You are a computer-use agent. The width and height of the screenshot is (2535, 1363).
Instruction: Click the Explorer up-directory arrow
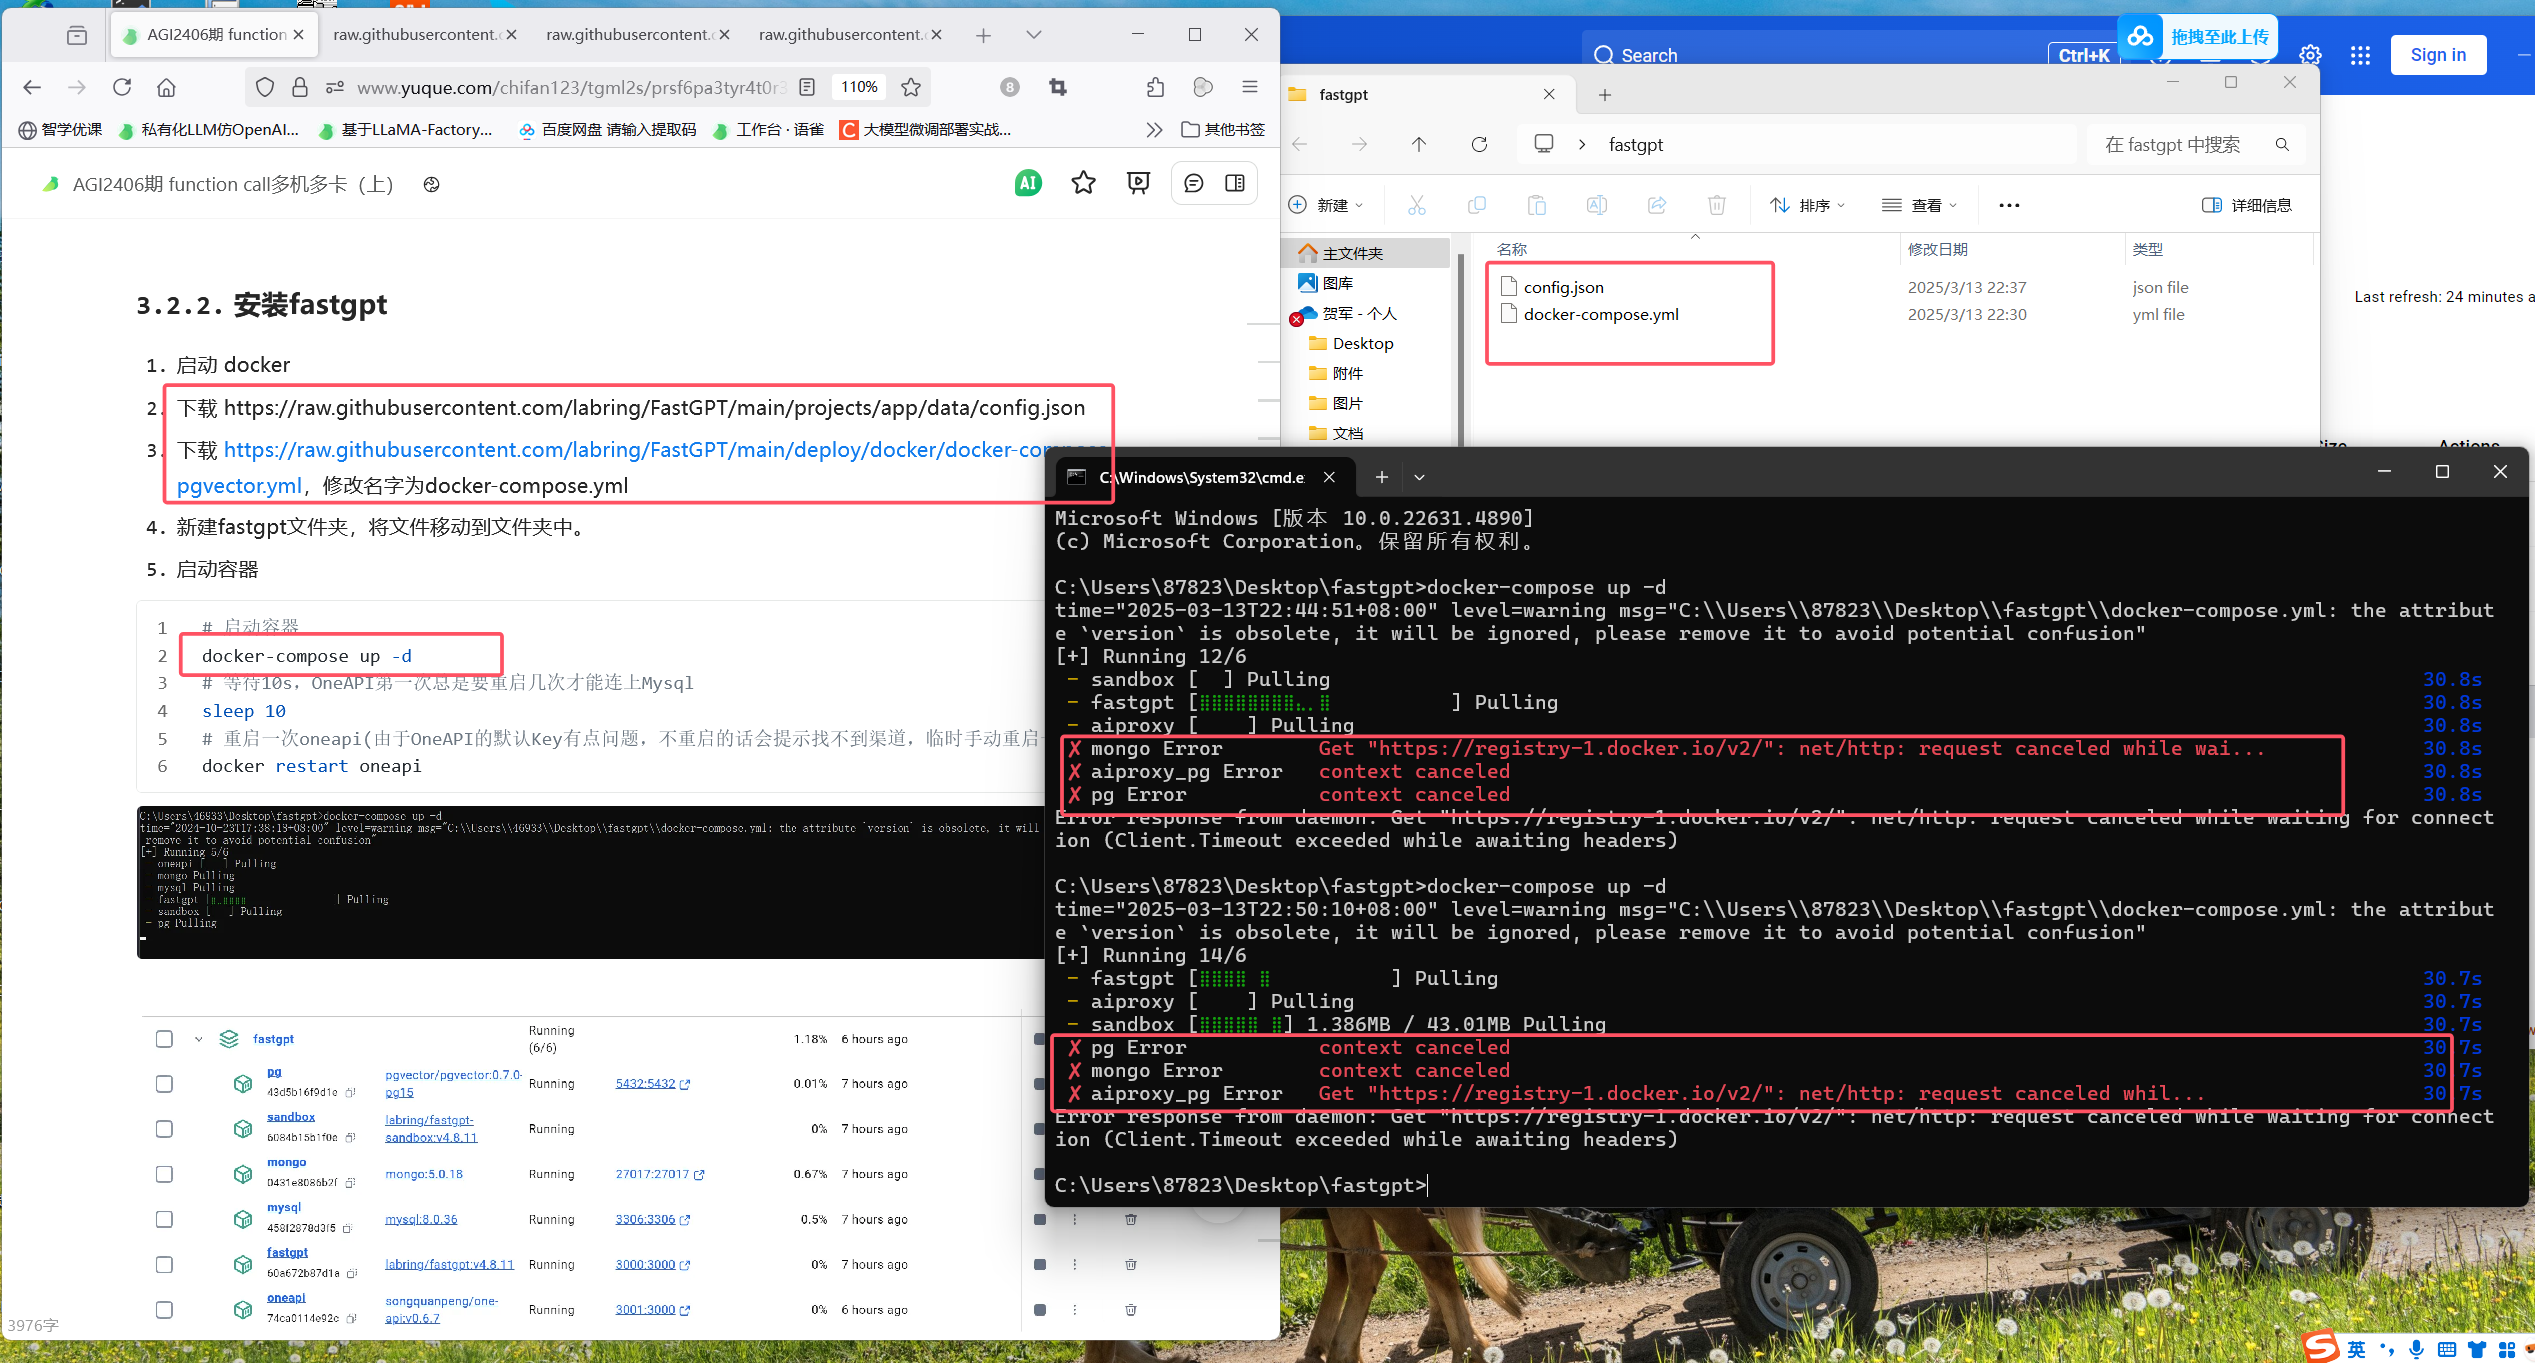(1418, 145)
